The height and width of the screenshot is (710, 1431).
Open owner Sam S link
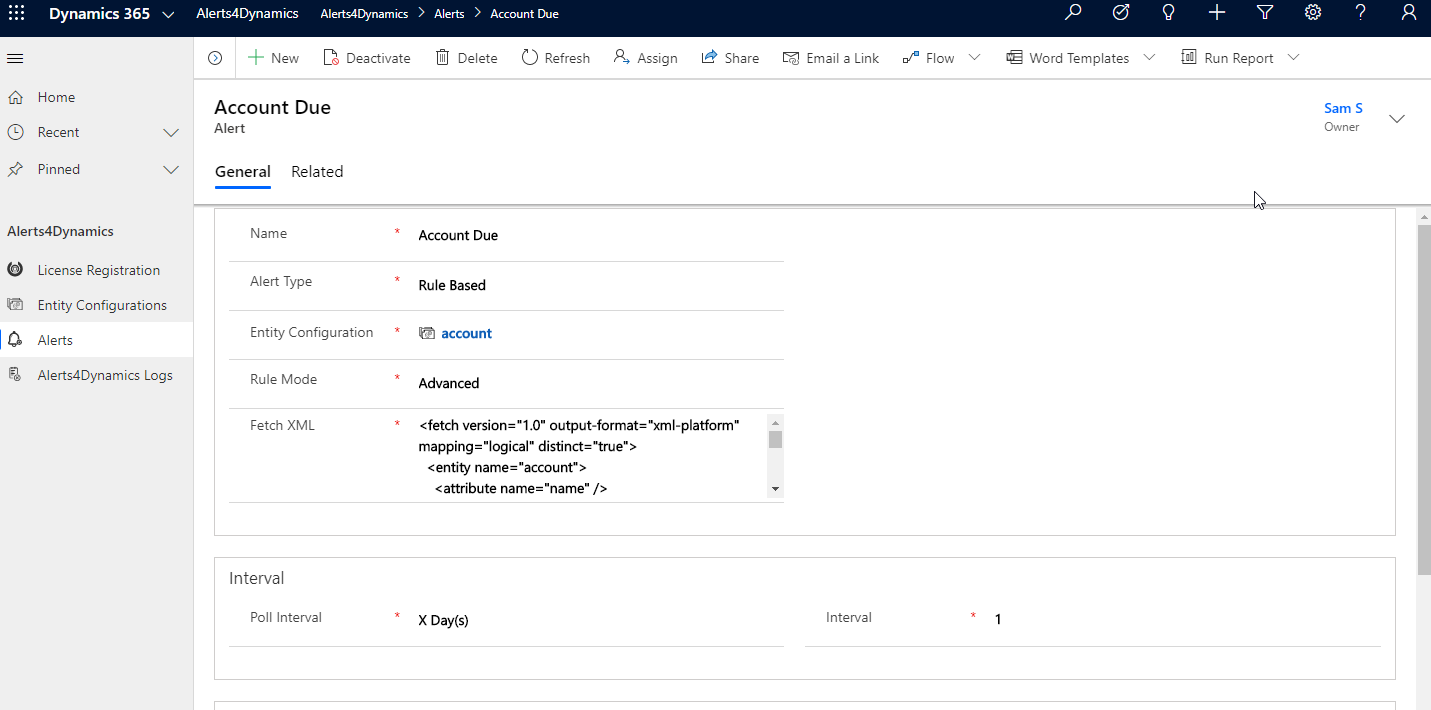(x=1343, y=108)
